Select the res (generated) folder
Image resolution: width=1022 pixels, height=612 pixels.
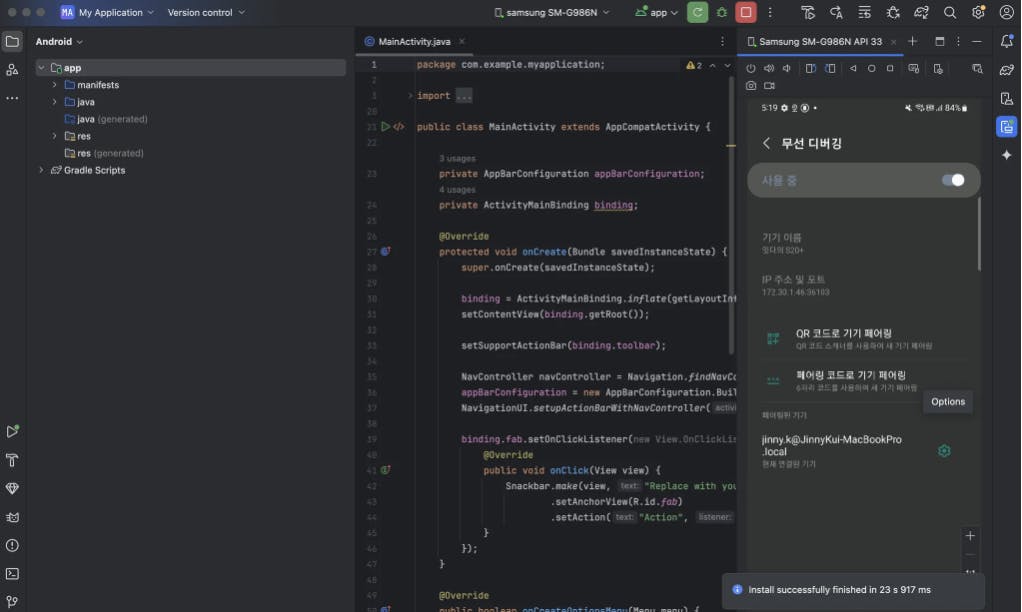pos(104,153)
